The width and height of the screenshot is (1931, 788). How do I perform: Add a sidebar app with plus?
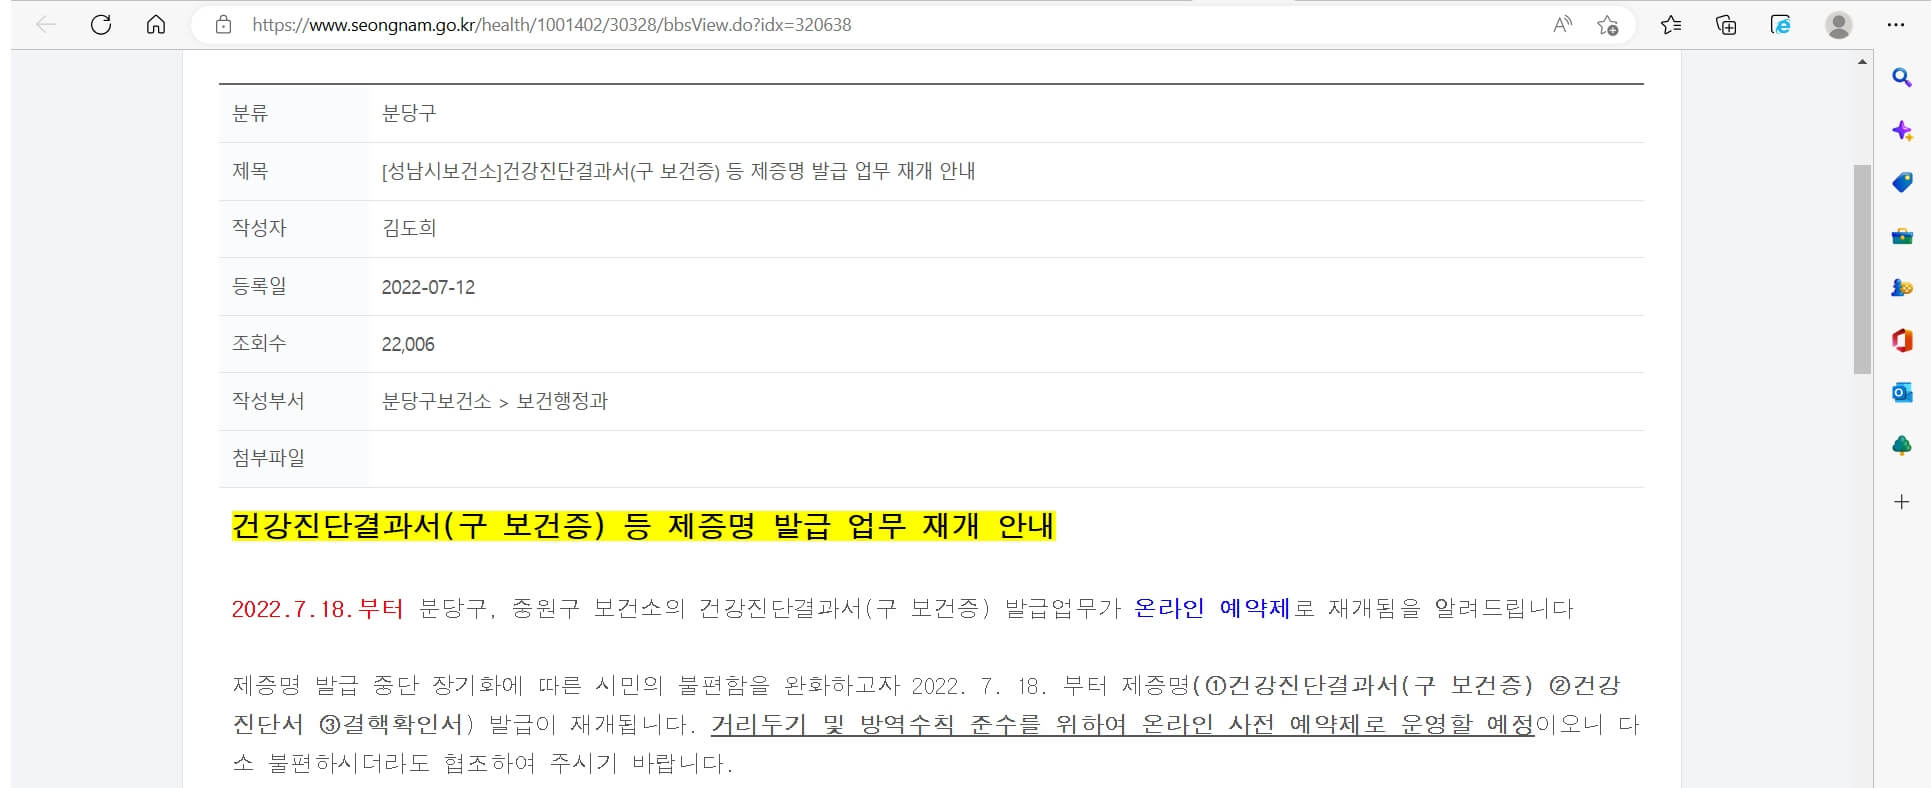[1902, 502]
